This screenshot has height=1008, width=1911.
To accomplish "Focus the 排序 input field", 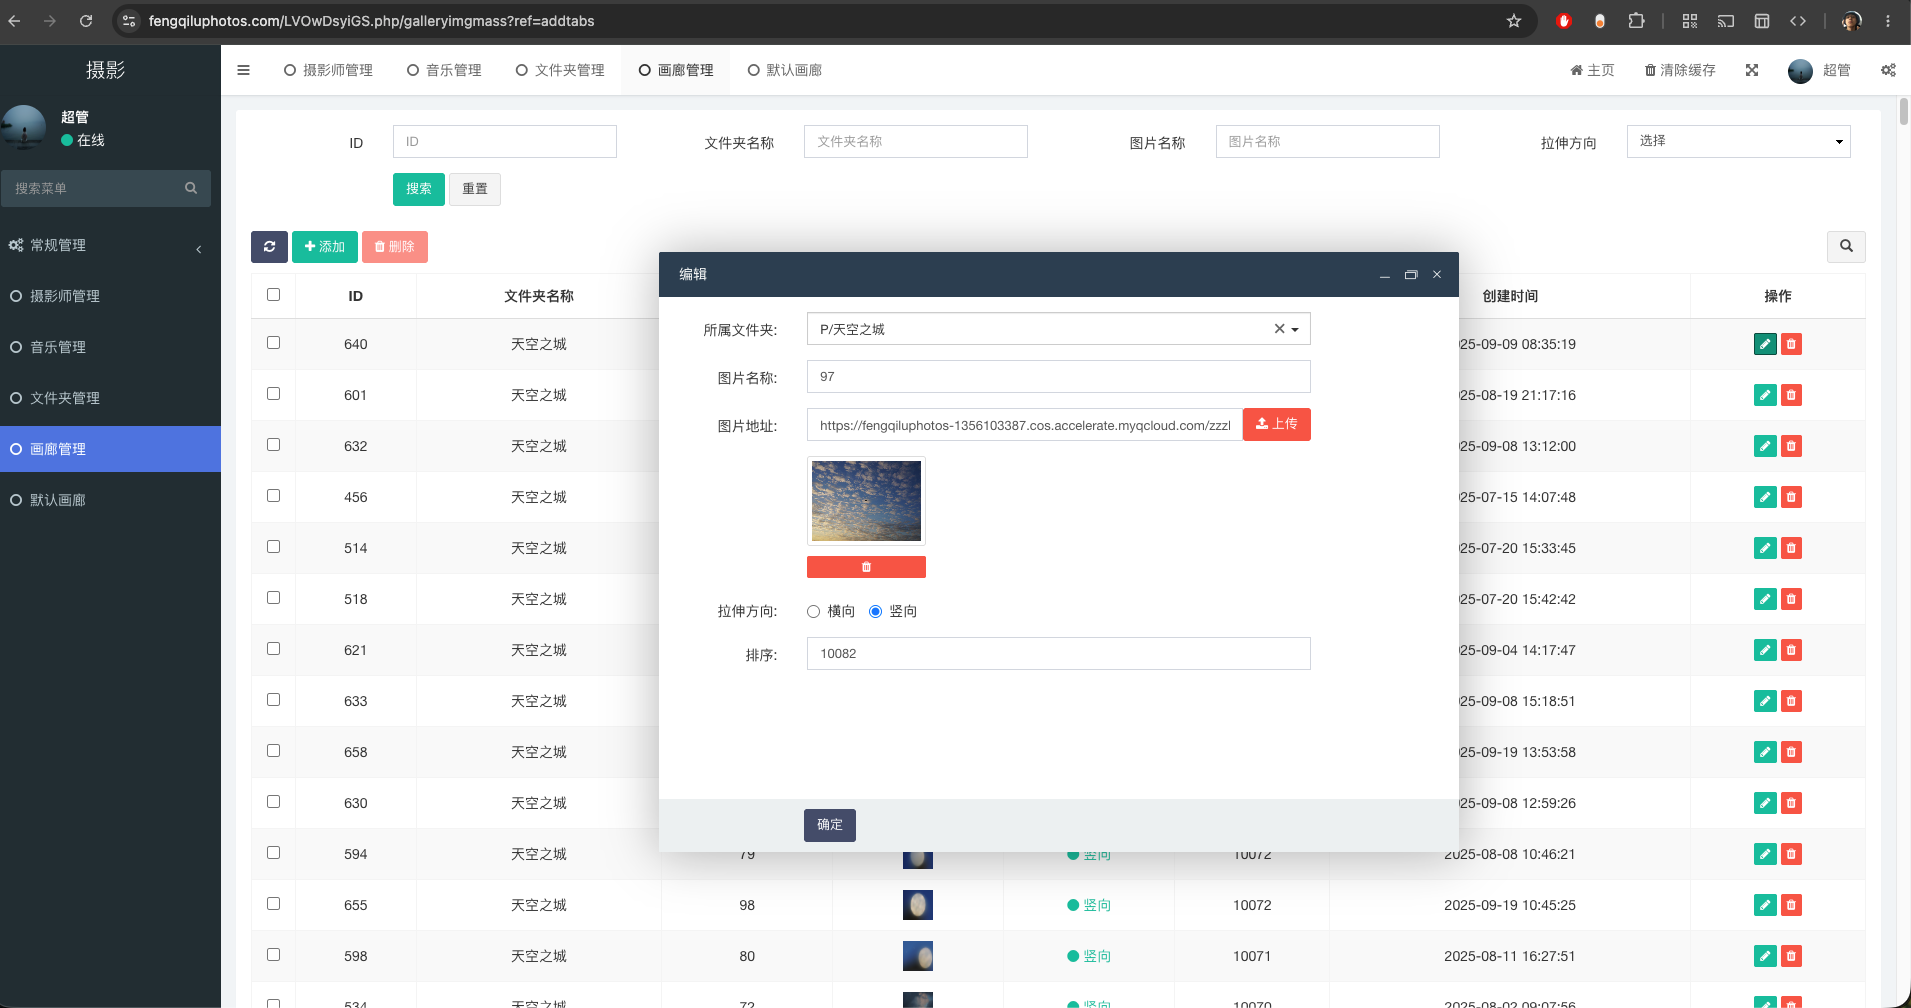I will coord(1058,654).
